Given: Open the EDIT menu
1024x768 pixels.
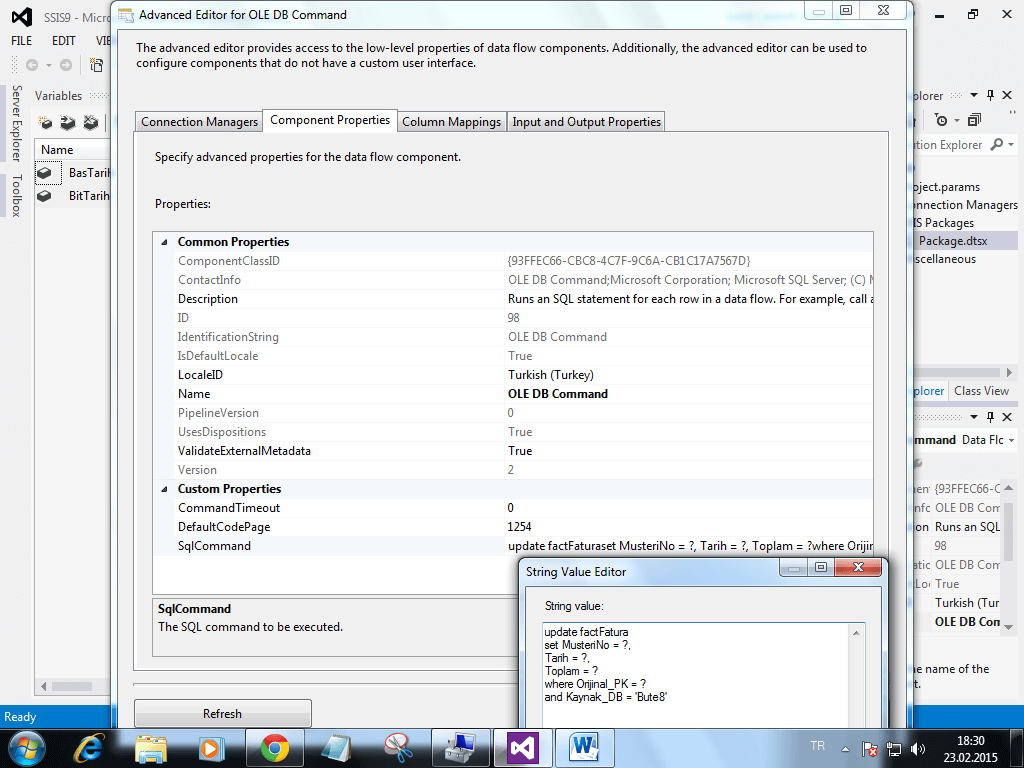Looking at the screenshot, I should 63,40.
